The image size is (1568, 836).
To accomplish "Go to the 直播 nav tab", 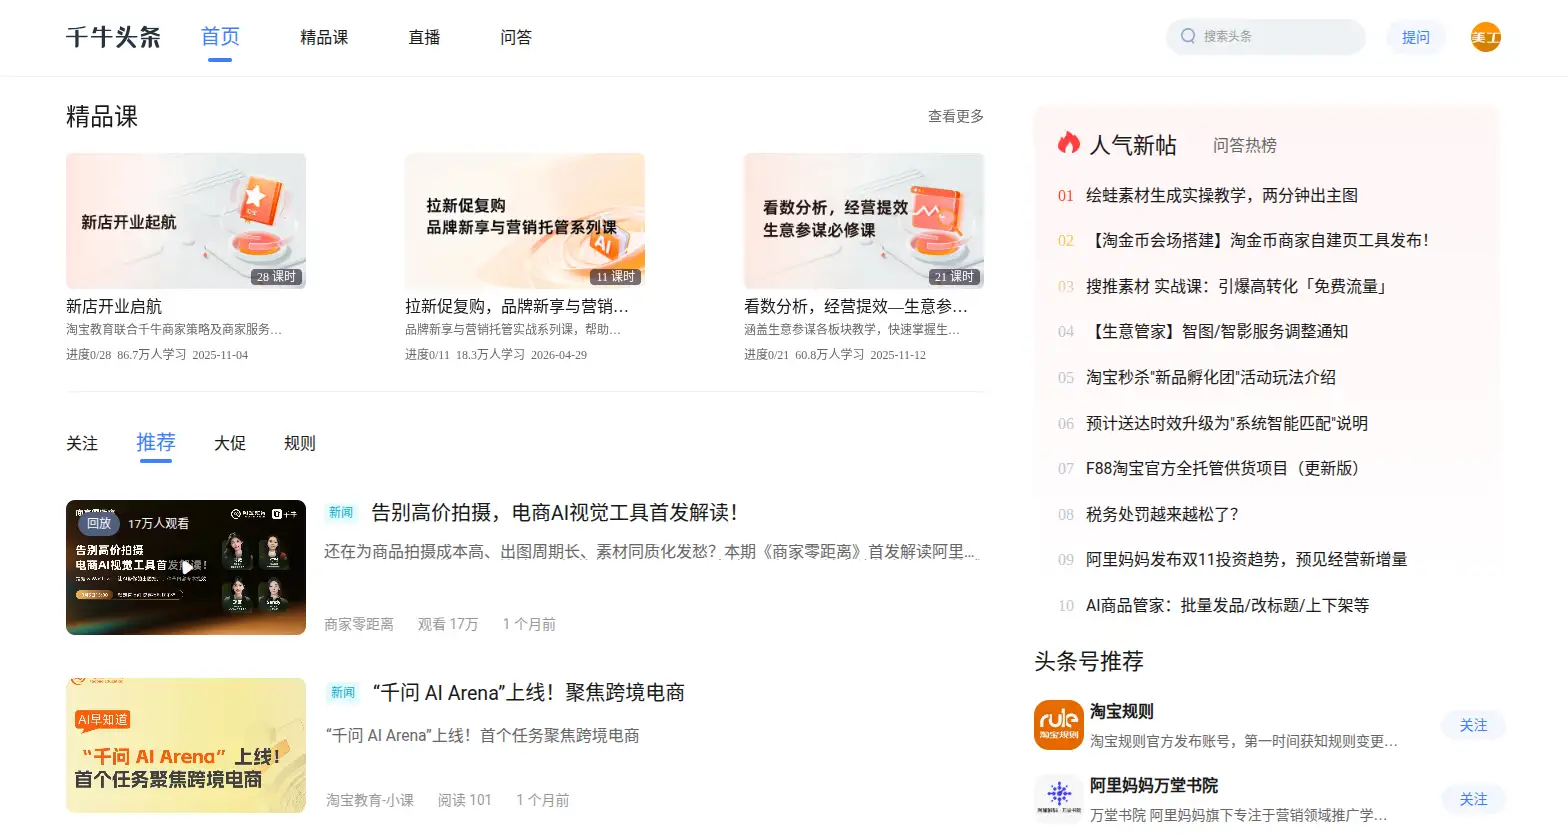I will 424,37.
